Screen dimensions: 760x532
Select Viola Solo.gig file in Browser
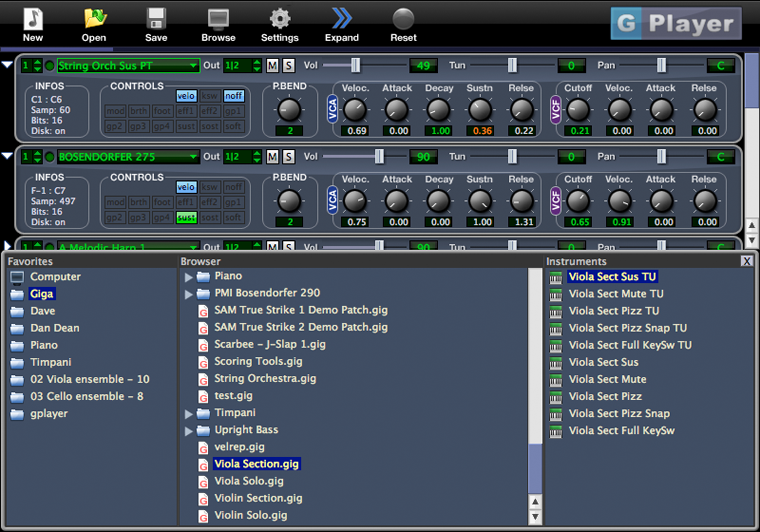(248, 481)
